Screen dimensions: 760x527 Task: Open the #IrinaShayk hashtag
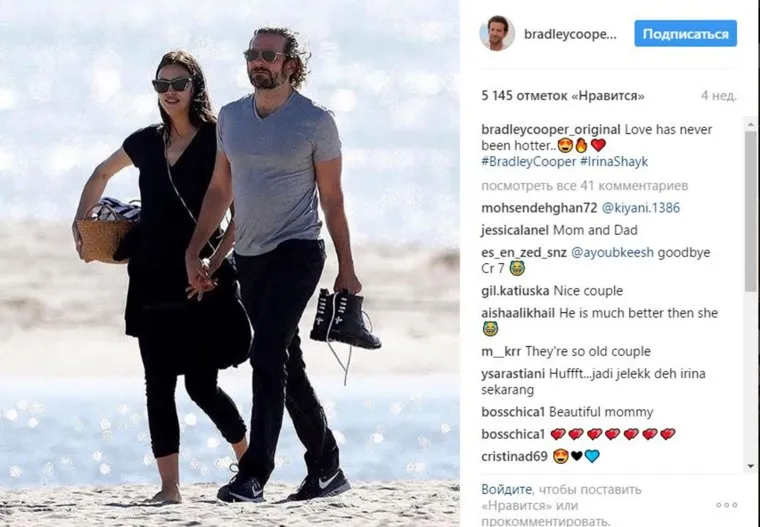pyautogui.click(x=614, y=161)
